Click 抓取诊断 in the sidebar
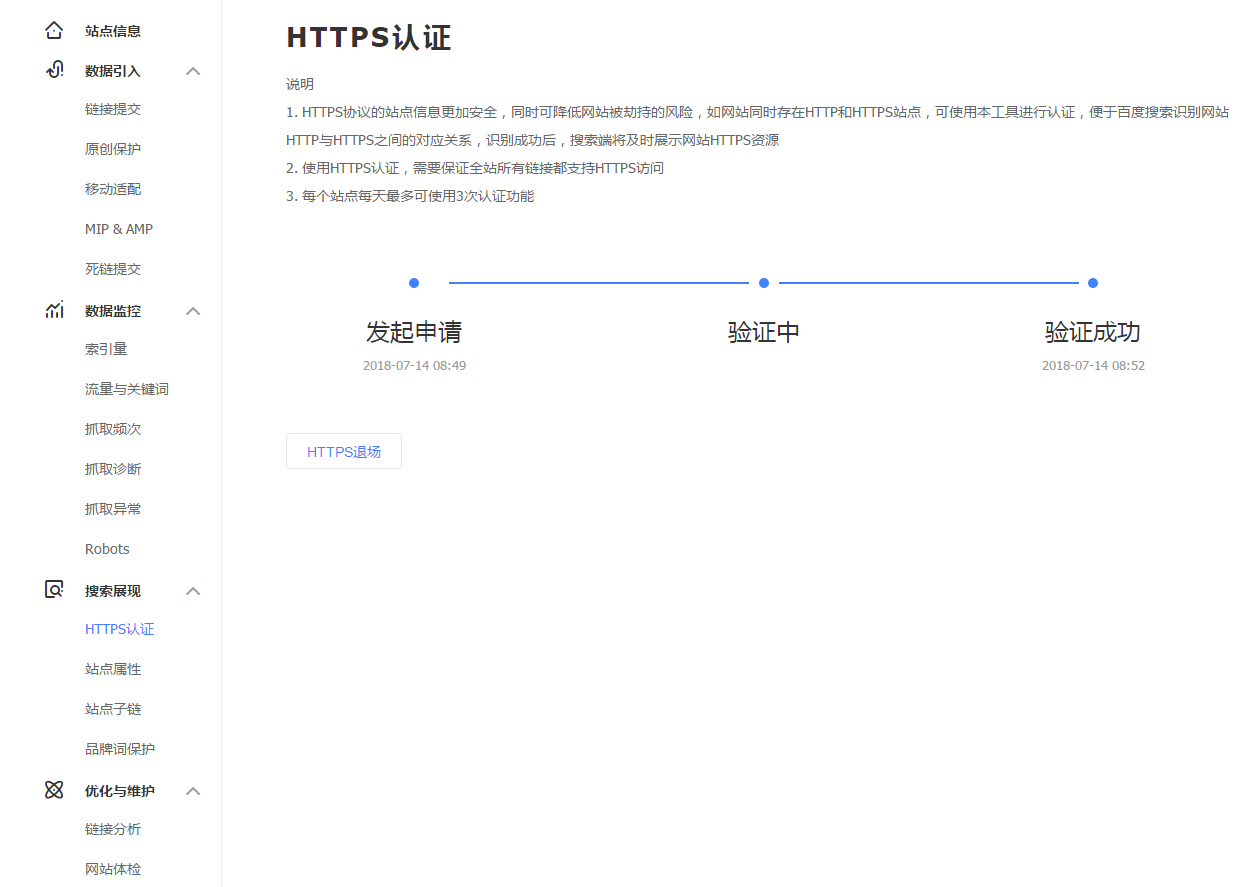Image resolution: width=1259 pixels, height=887 pixels. click(x=113, y=468)
